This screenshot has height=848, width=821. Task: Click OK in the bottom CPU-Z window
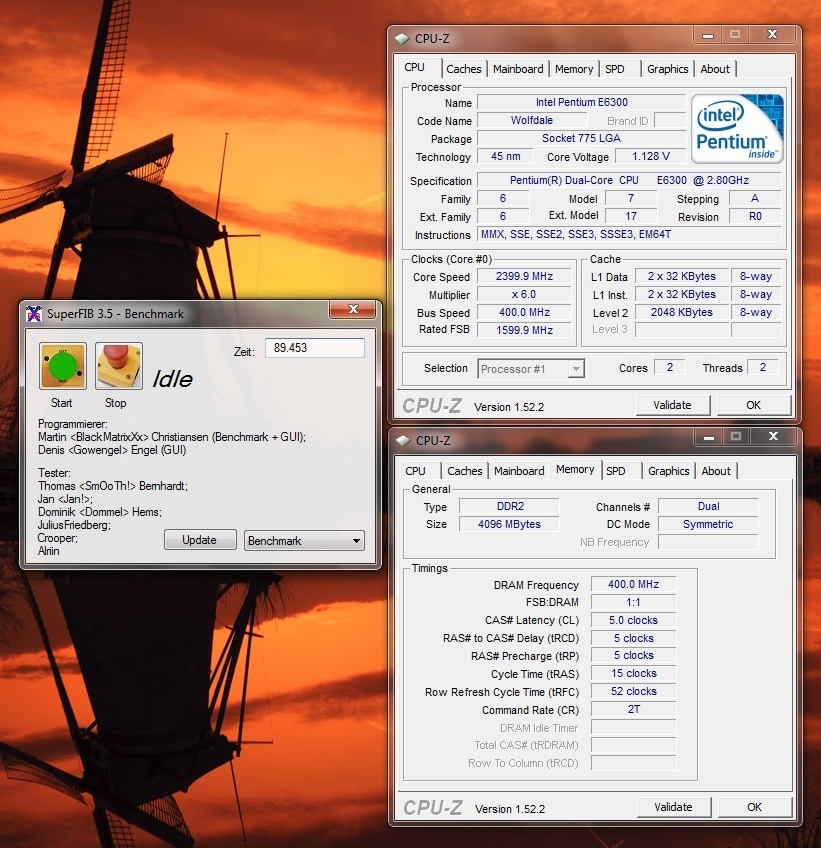(754, 807)
